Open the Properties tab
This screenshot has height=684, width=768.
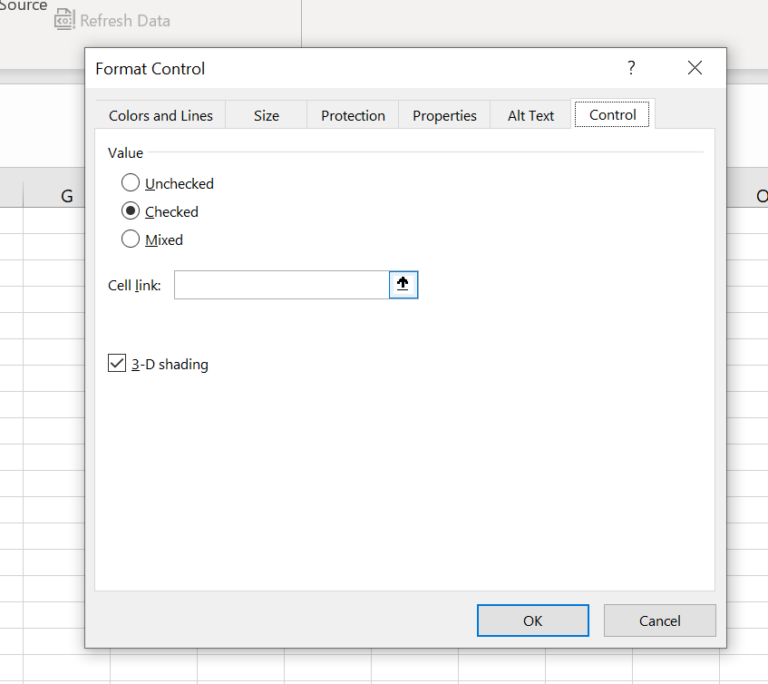[445, 116]
